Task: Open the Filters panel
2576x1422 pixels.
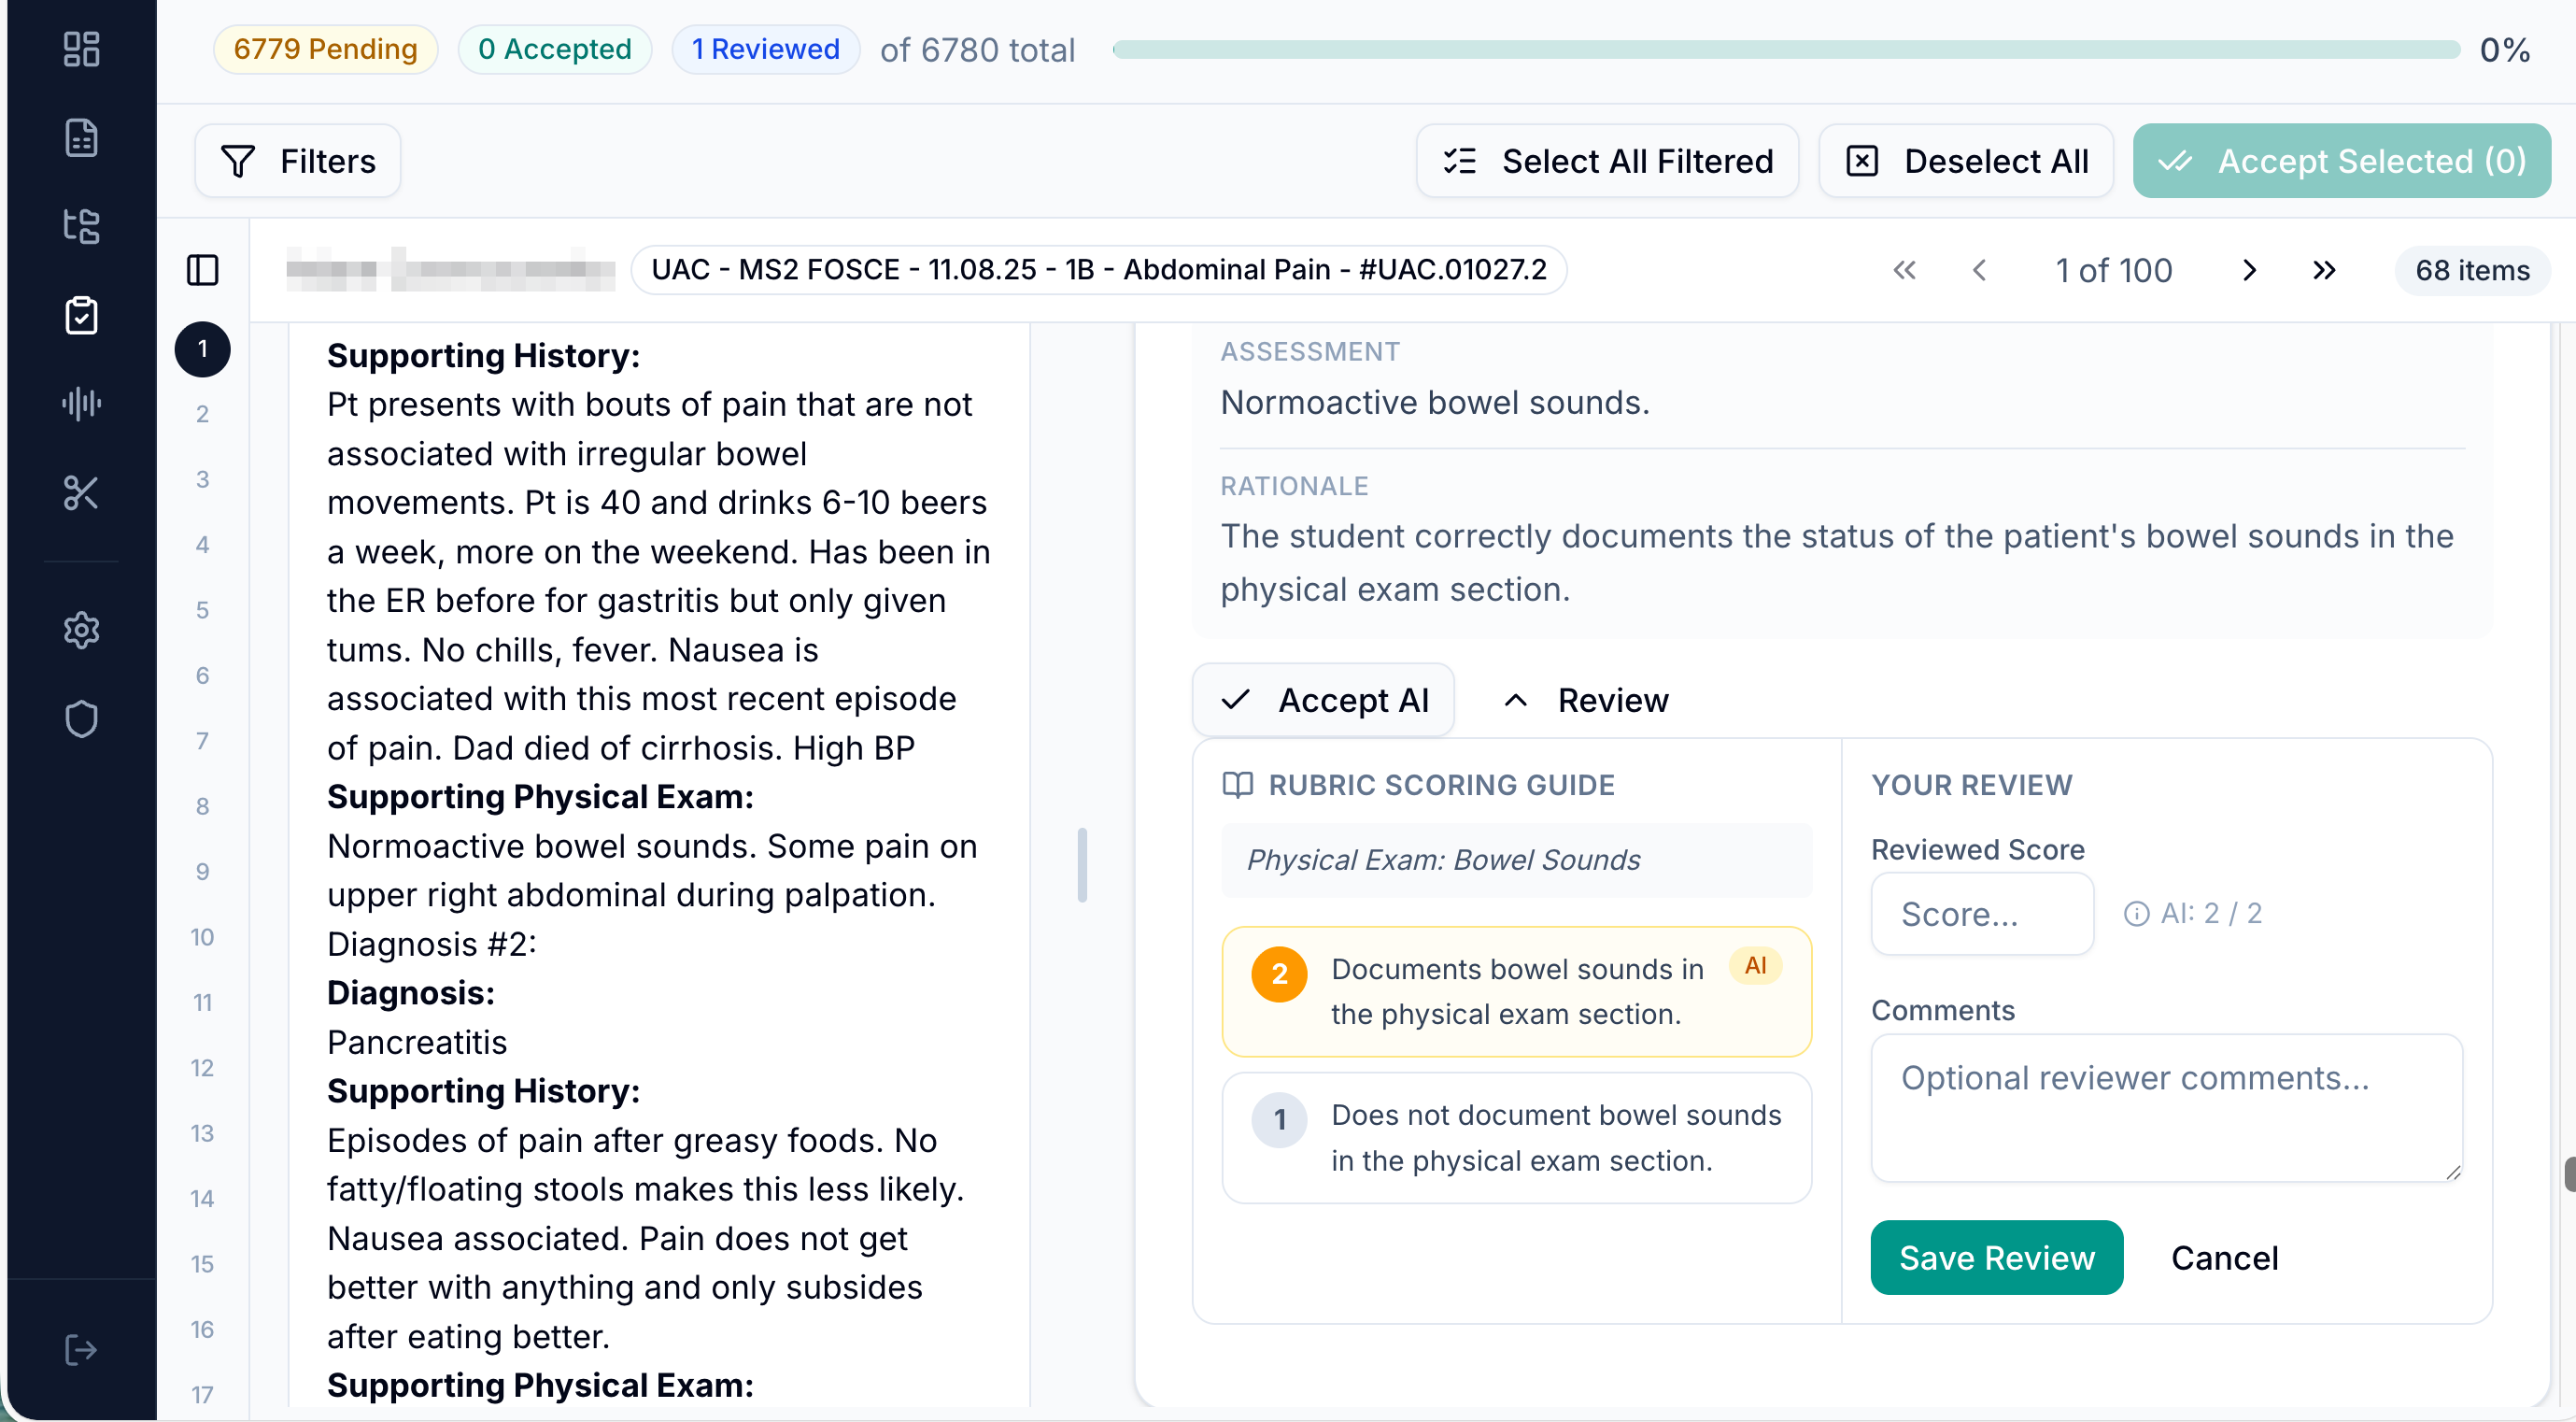Action: (298, 161)
